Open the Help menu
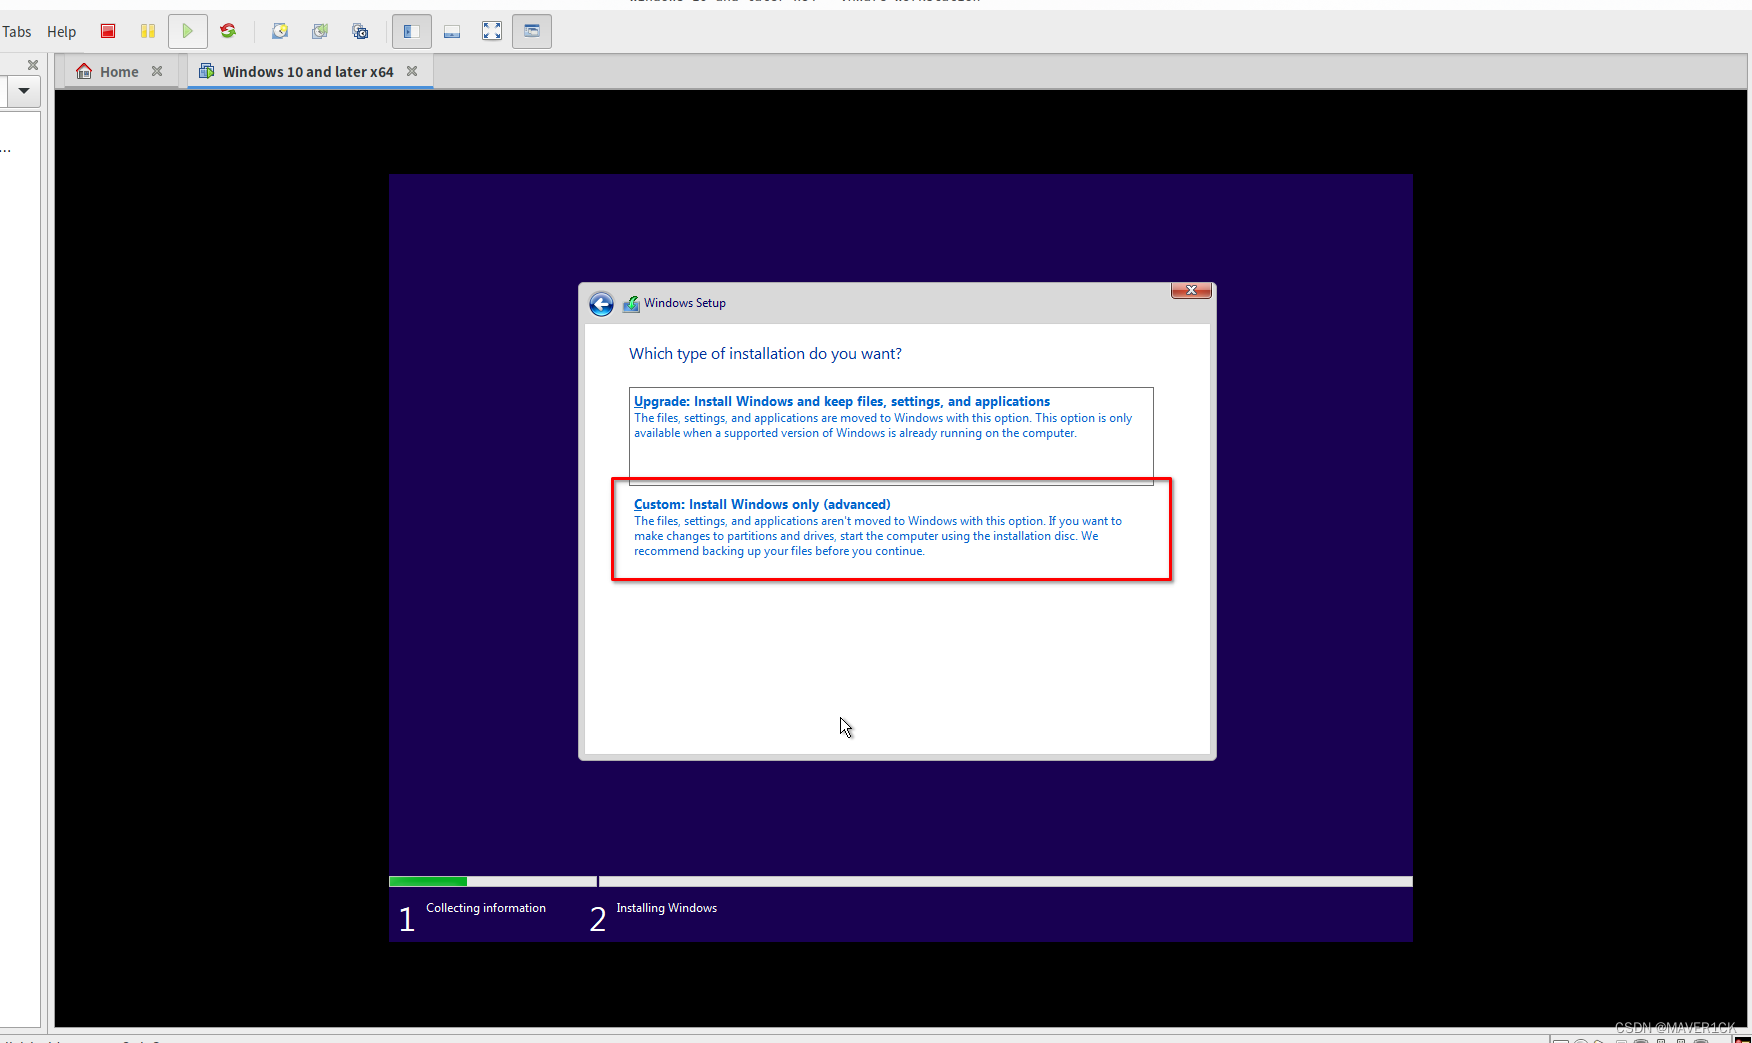 61,32
